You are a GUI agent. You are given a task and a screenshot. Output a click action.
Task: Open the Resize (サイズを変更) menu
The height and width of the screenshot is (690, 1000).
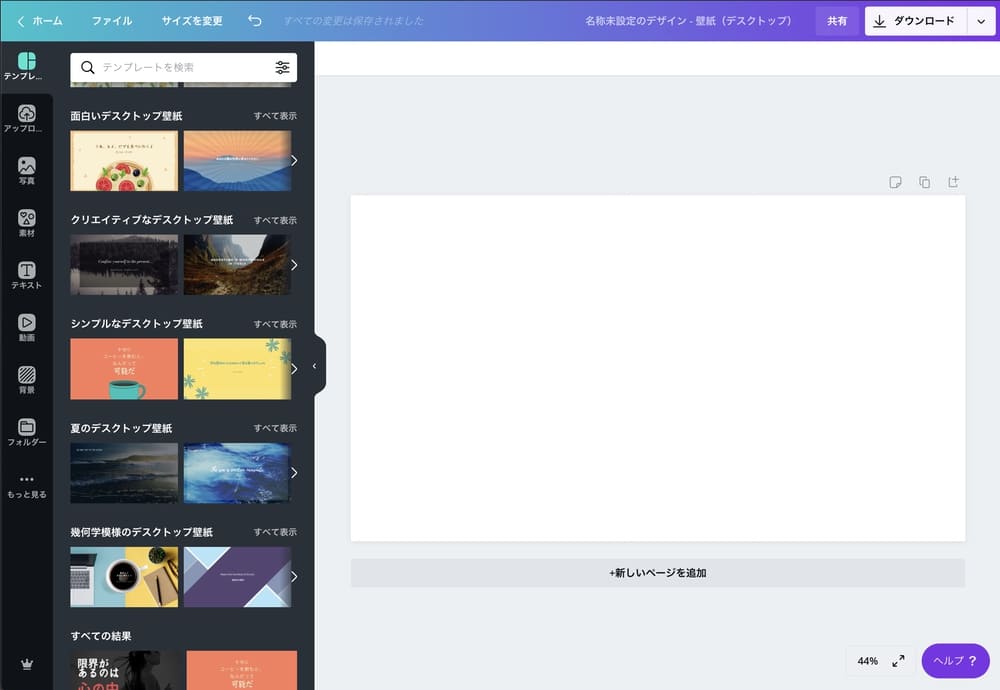click(x=192, y=21)
